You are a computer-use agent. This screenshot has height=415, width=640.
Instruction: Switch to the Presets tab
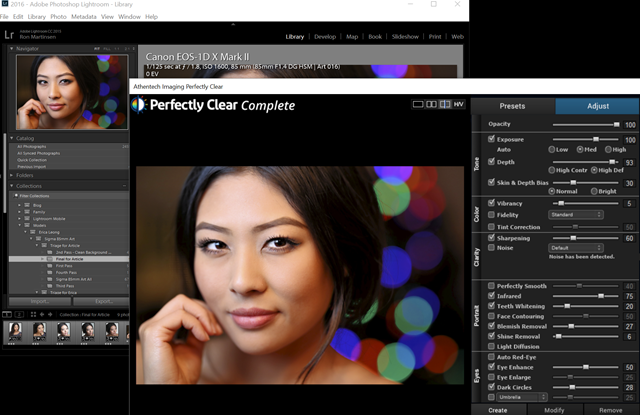tap(513, 106)
